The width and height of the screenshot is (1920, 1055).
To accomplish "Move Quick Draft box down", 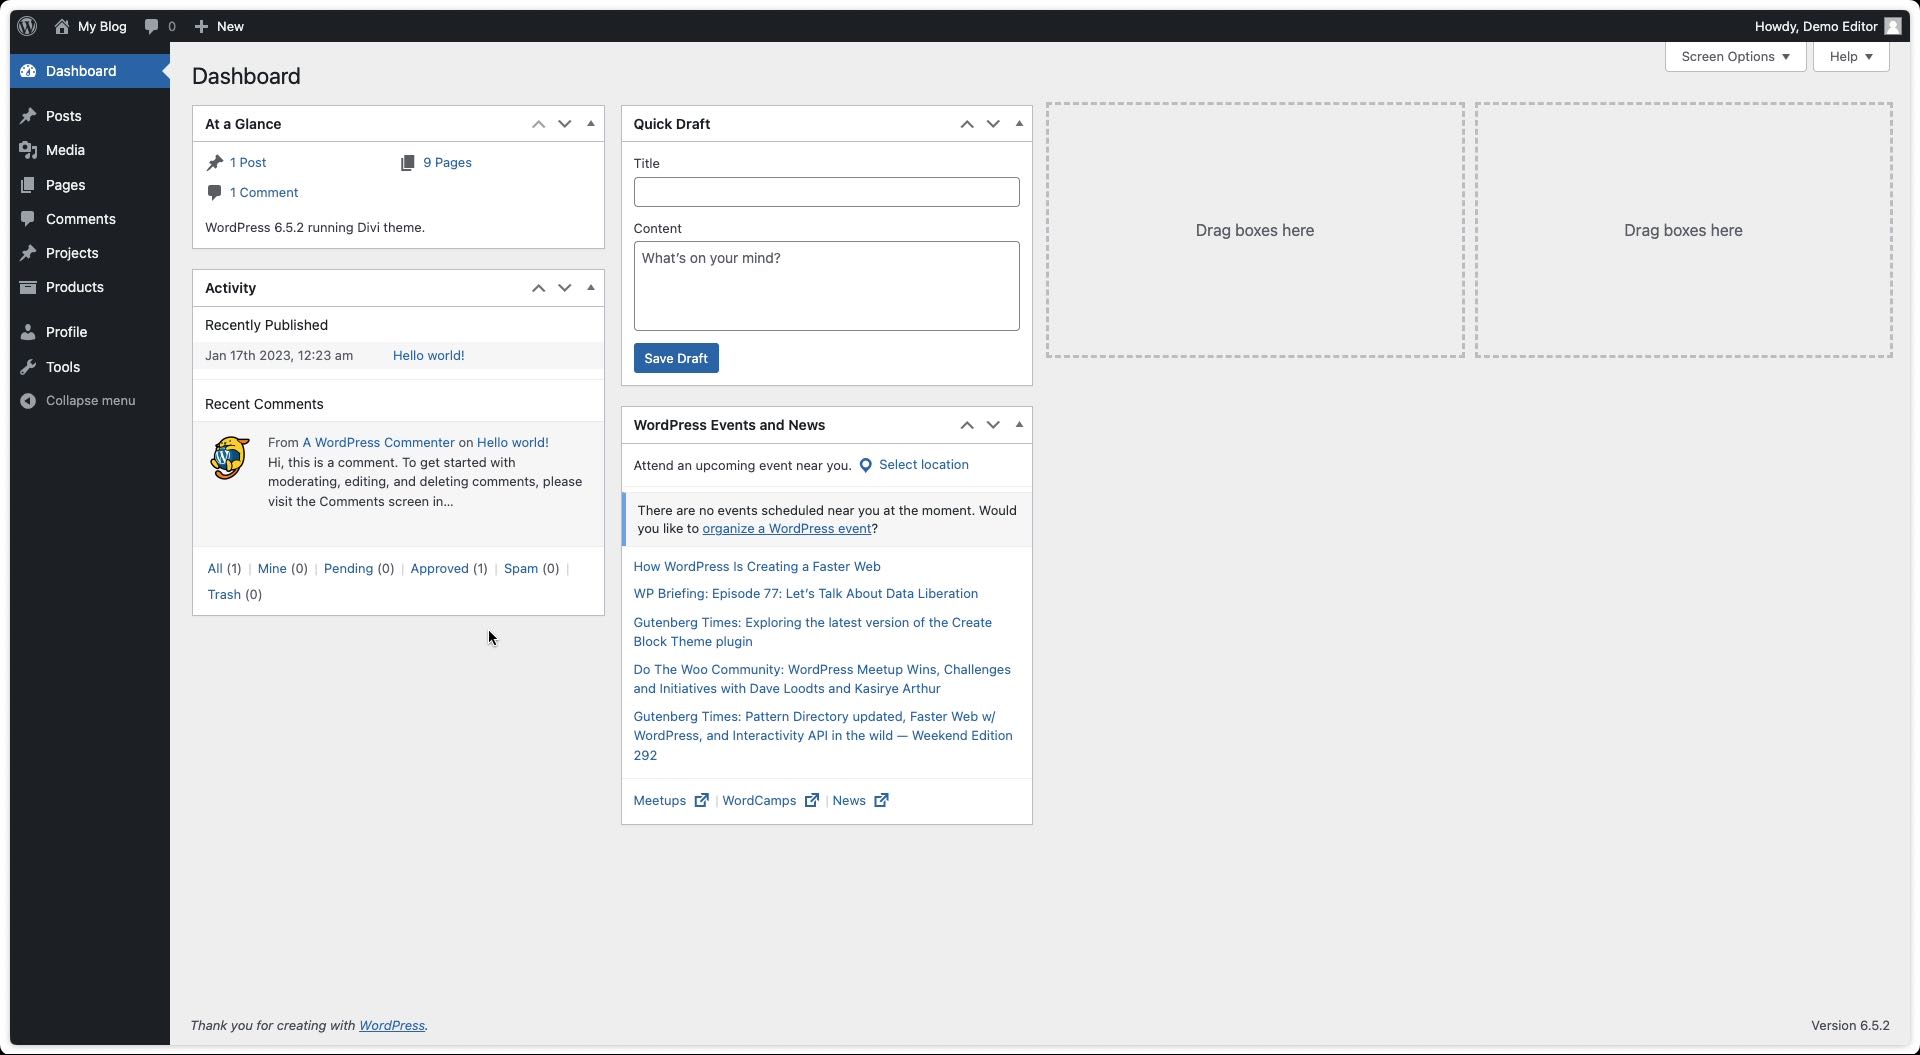I will tap(993, 124).
